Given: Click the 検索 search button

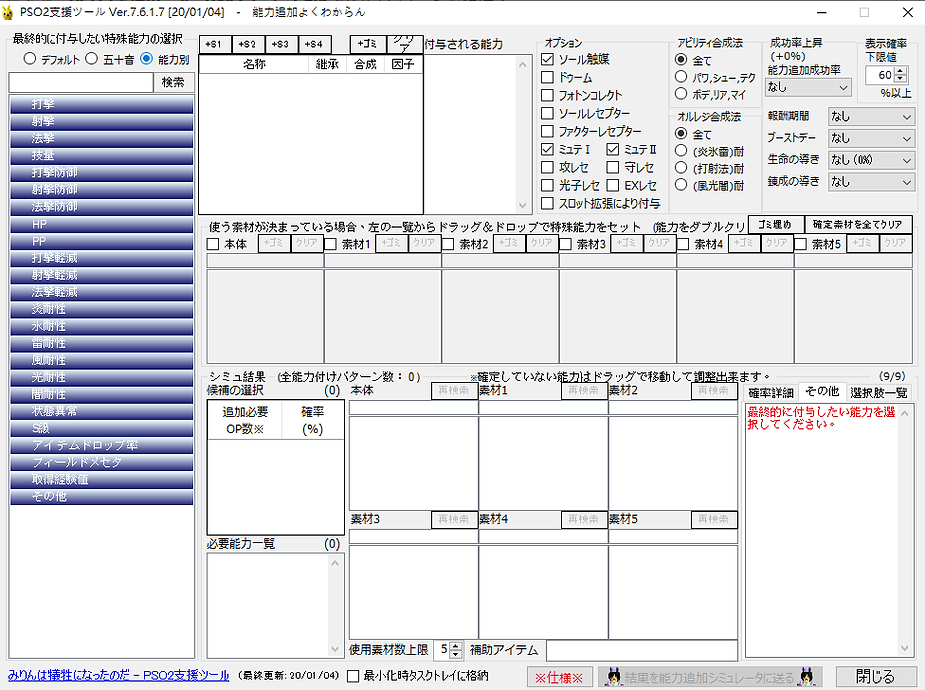Looking at the screenshot, I should (173, 83).
